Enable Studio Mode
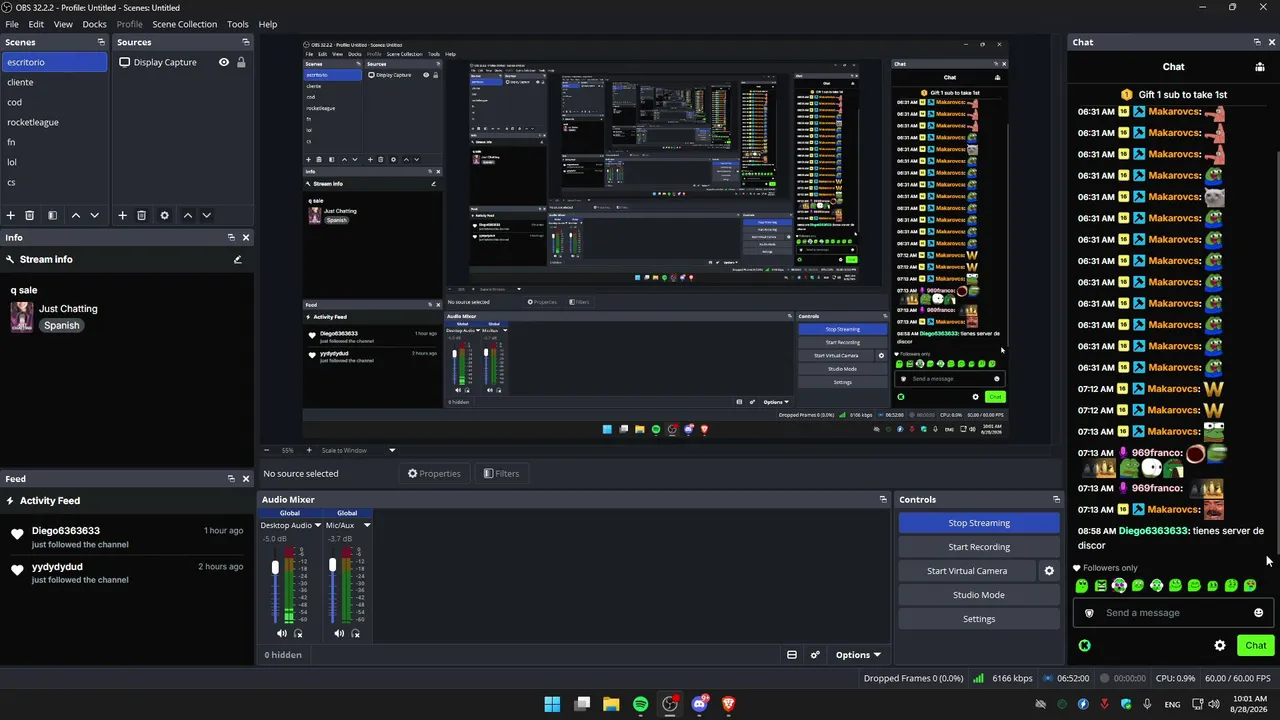The width and height of the screenshot is (1280, 720). (x=979, y=595)
